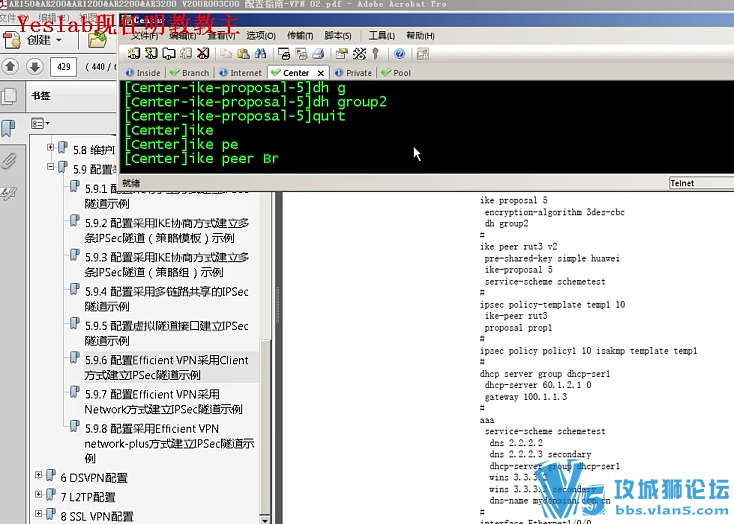
Task: Switch to the Internet session tab
Action: tap(241, 73)
